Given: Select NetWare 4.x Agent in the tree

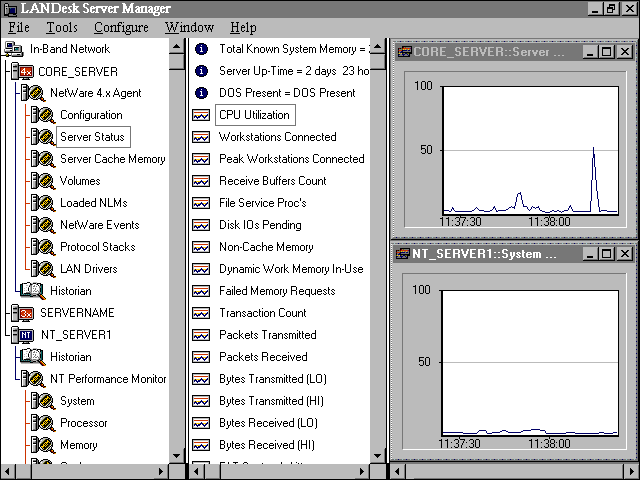Looking at the screenshot, I should (96, 93).
